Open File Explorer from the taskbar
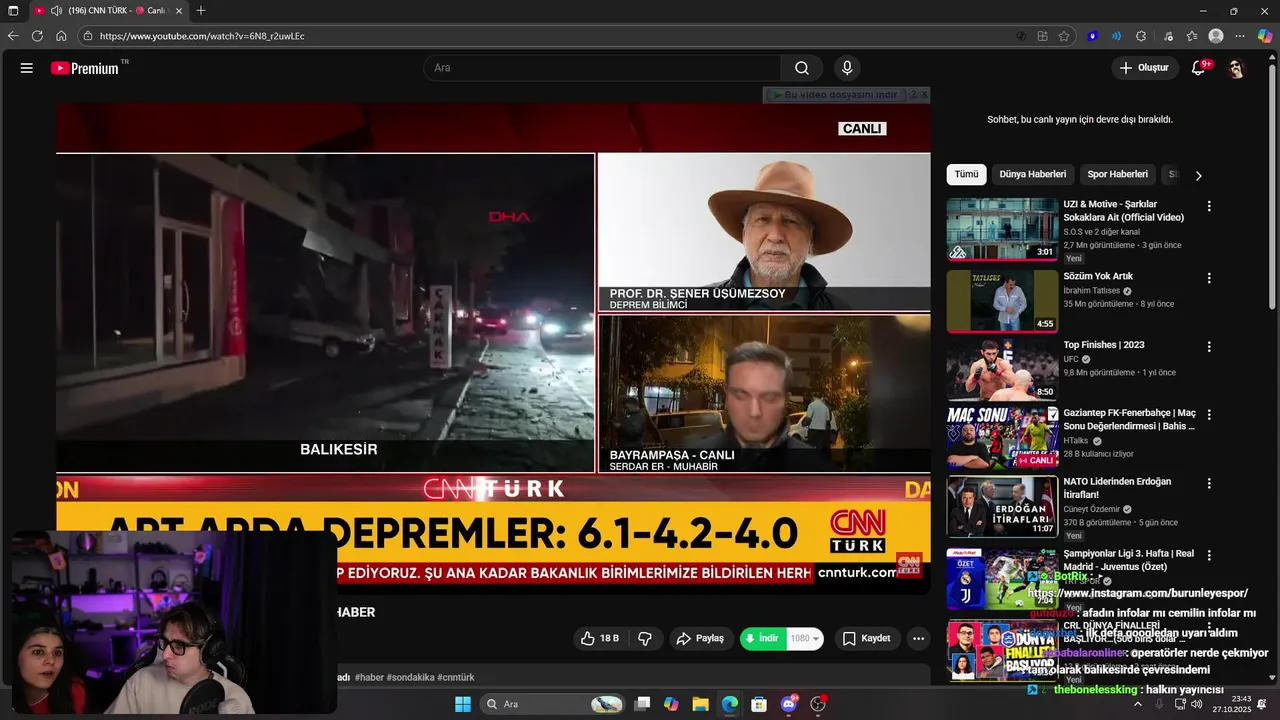 coord(700,704)
